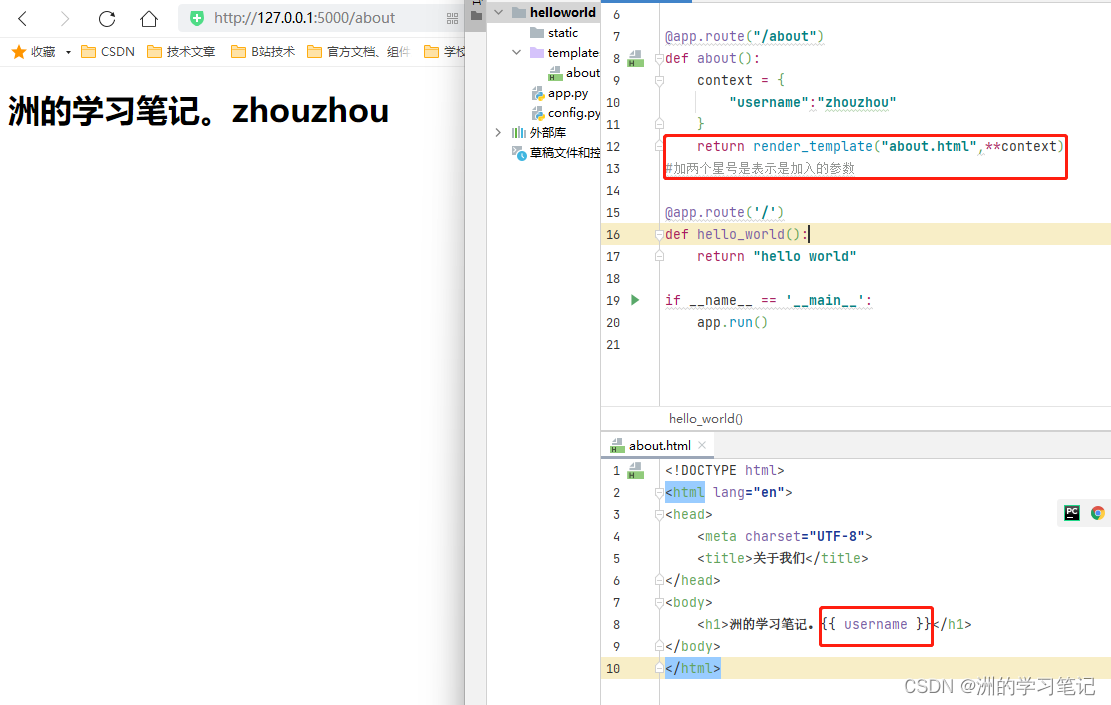Click the Project tool window icon
Viewport: 1111px width, 705px height.
click(x=477, y=16)
